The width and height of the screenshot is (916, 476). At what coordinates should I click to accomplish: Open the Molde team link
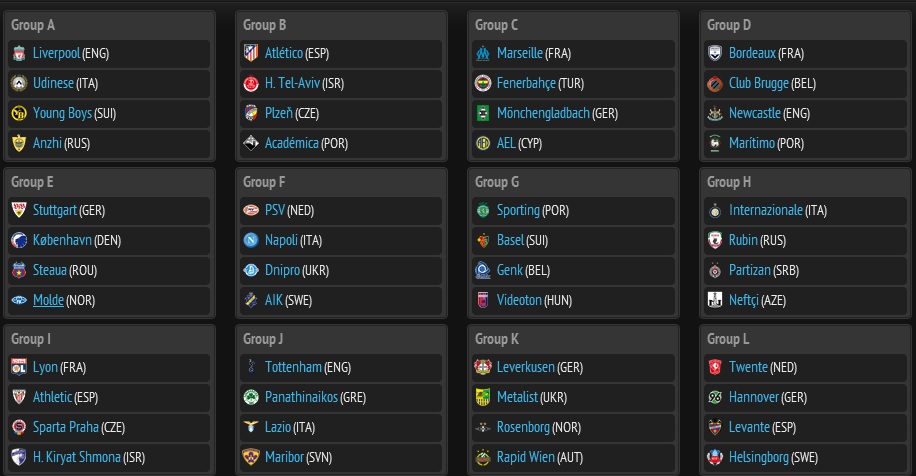coord(48,300)
